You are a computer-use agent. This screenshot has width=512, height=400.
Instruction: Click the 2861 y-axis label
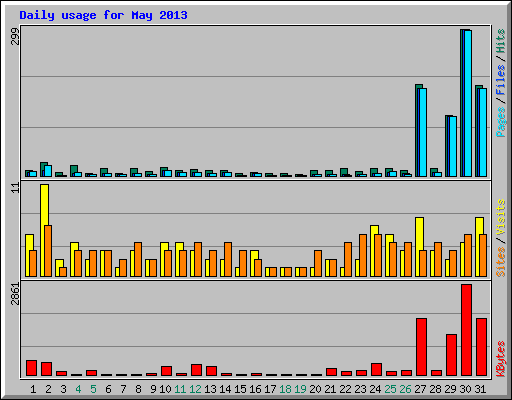tap(15, 293)
